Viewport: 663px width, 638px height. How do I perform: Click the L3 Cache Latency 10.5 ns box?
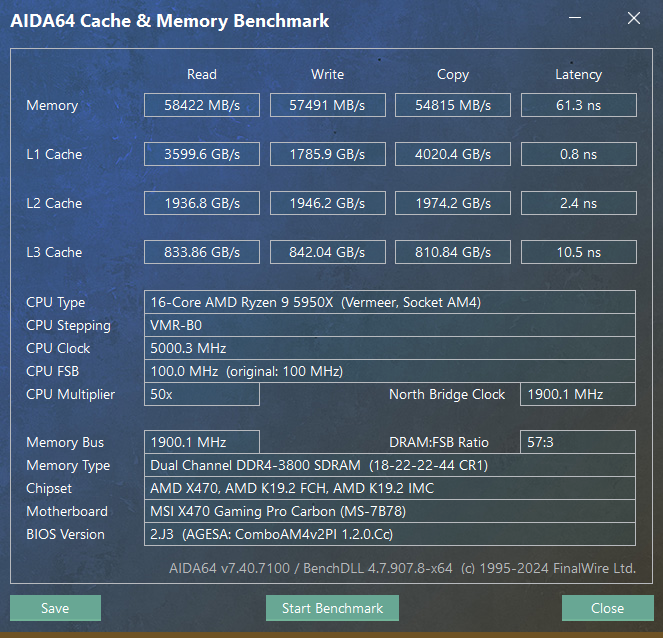(x=578, y=252)
